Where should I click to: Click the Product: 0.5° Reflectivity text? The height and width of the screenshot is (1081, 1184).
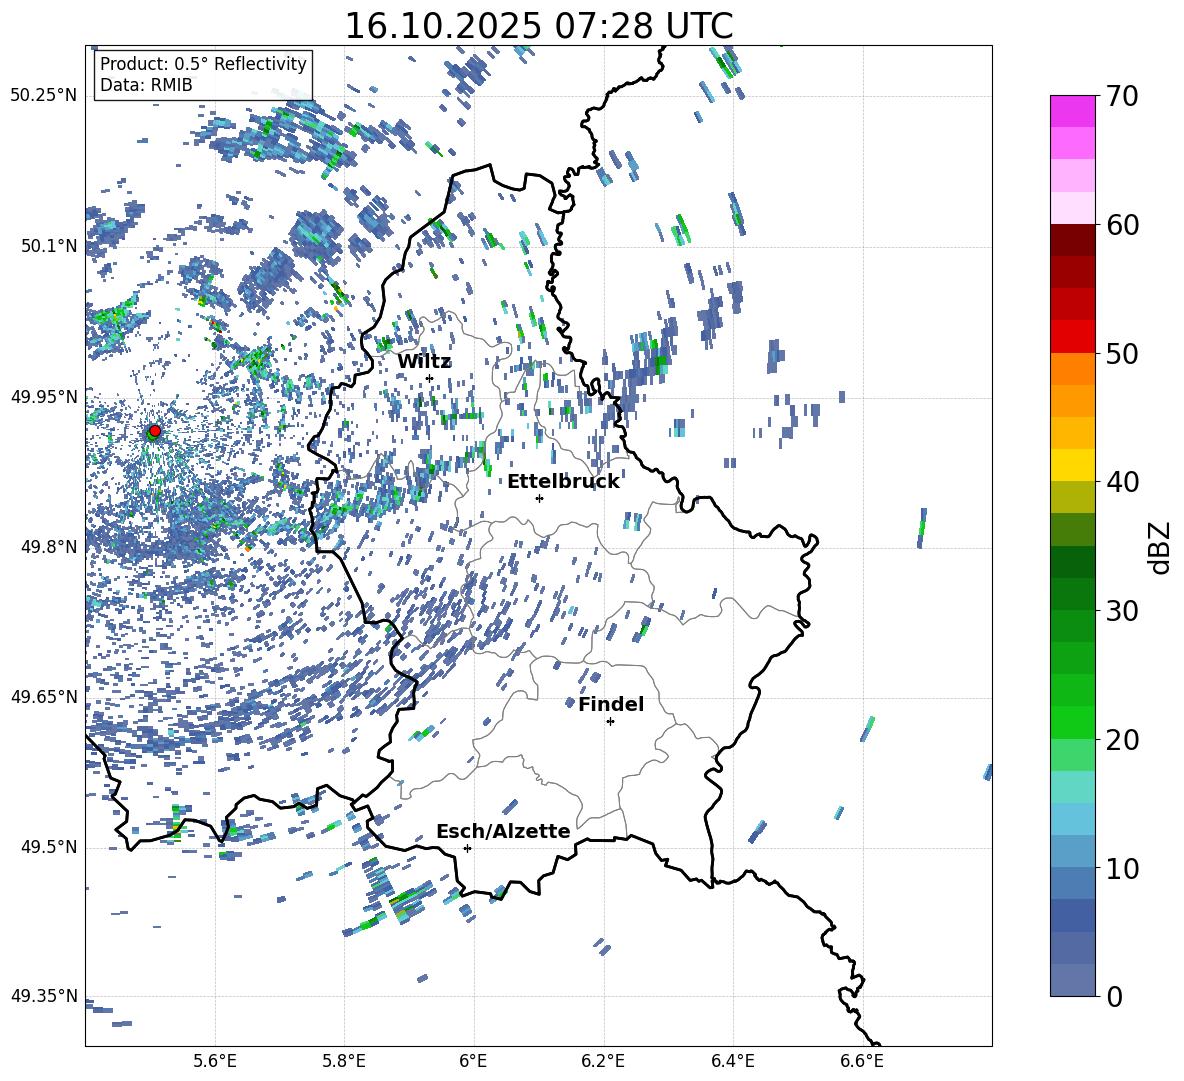coord(203,64)
